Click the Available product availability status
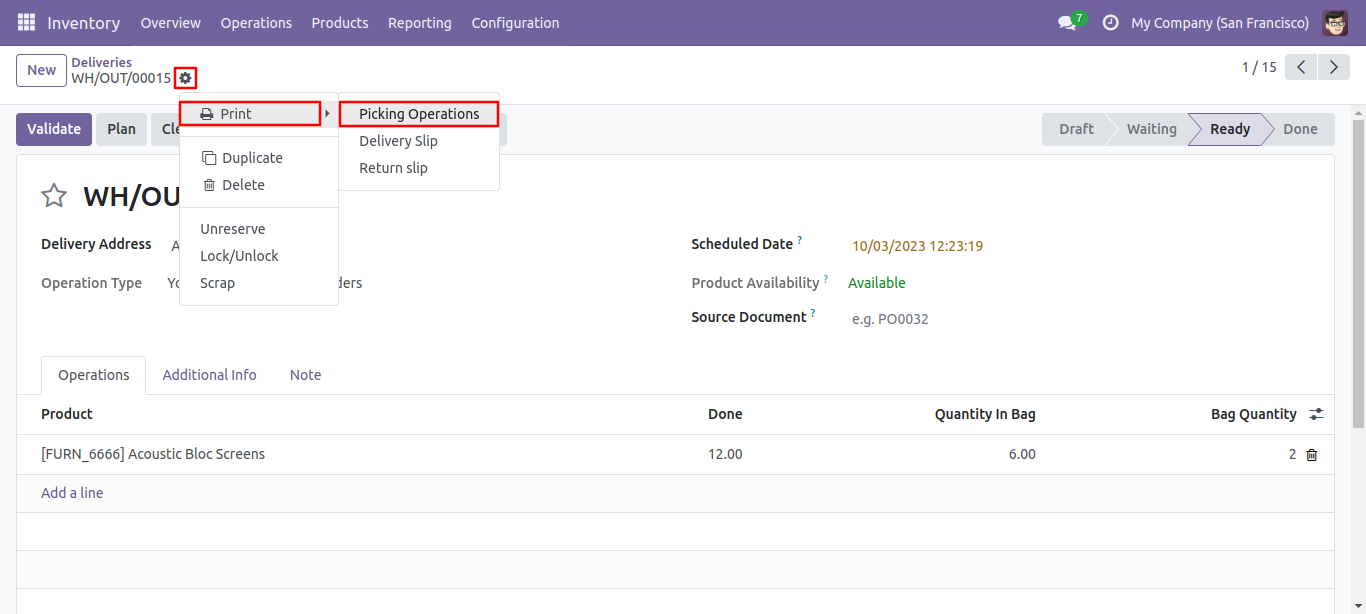Viewport: 1366px width, 614px height. click(x=877, y=283)
